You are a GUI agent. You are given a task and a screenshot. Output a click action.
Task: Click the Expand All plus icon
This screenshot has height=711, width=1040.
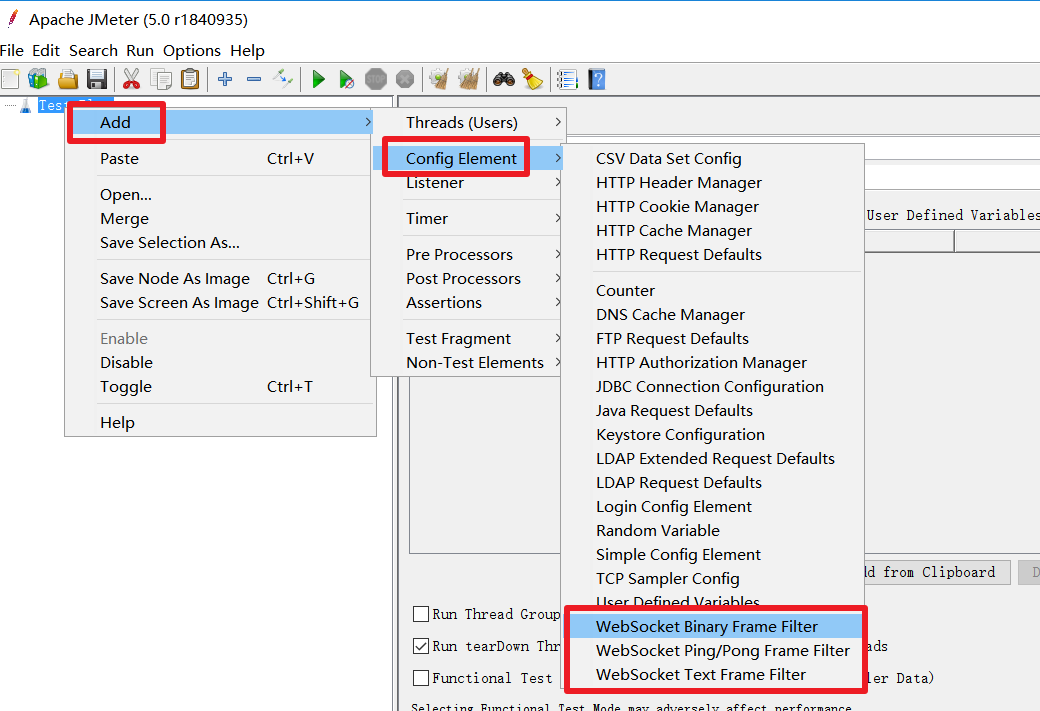coord(225,80)
